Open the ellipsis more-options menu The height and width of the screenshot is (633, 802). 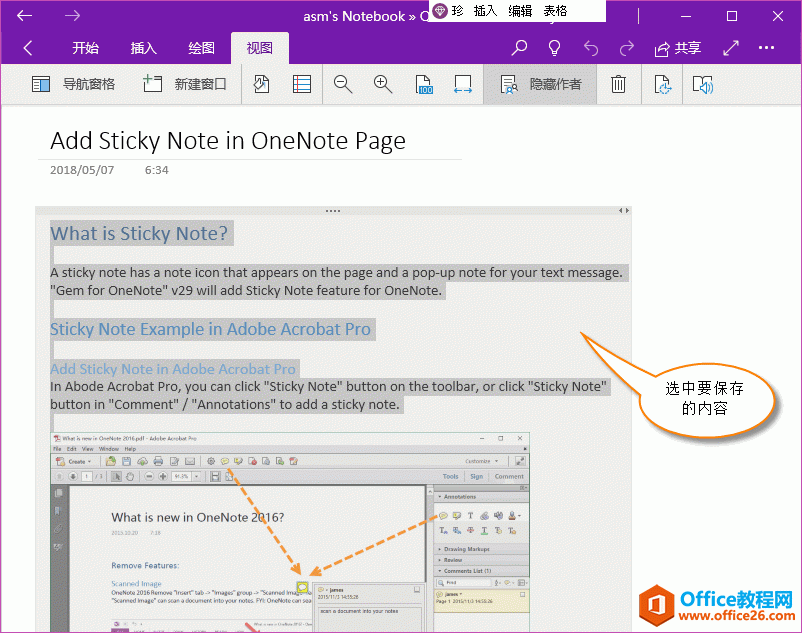pyautogui.click(x=767, y=47)
